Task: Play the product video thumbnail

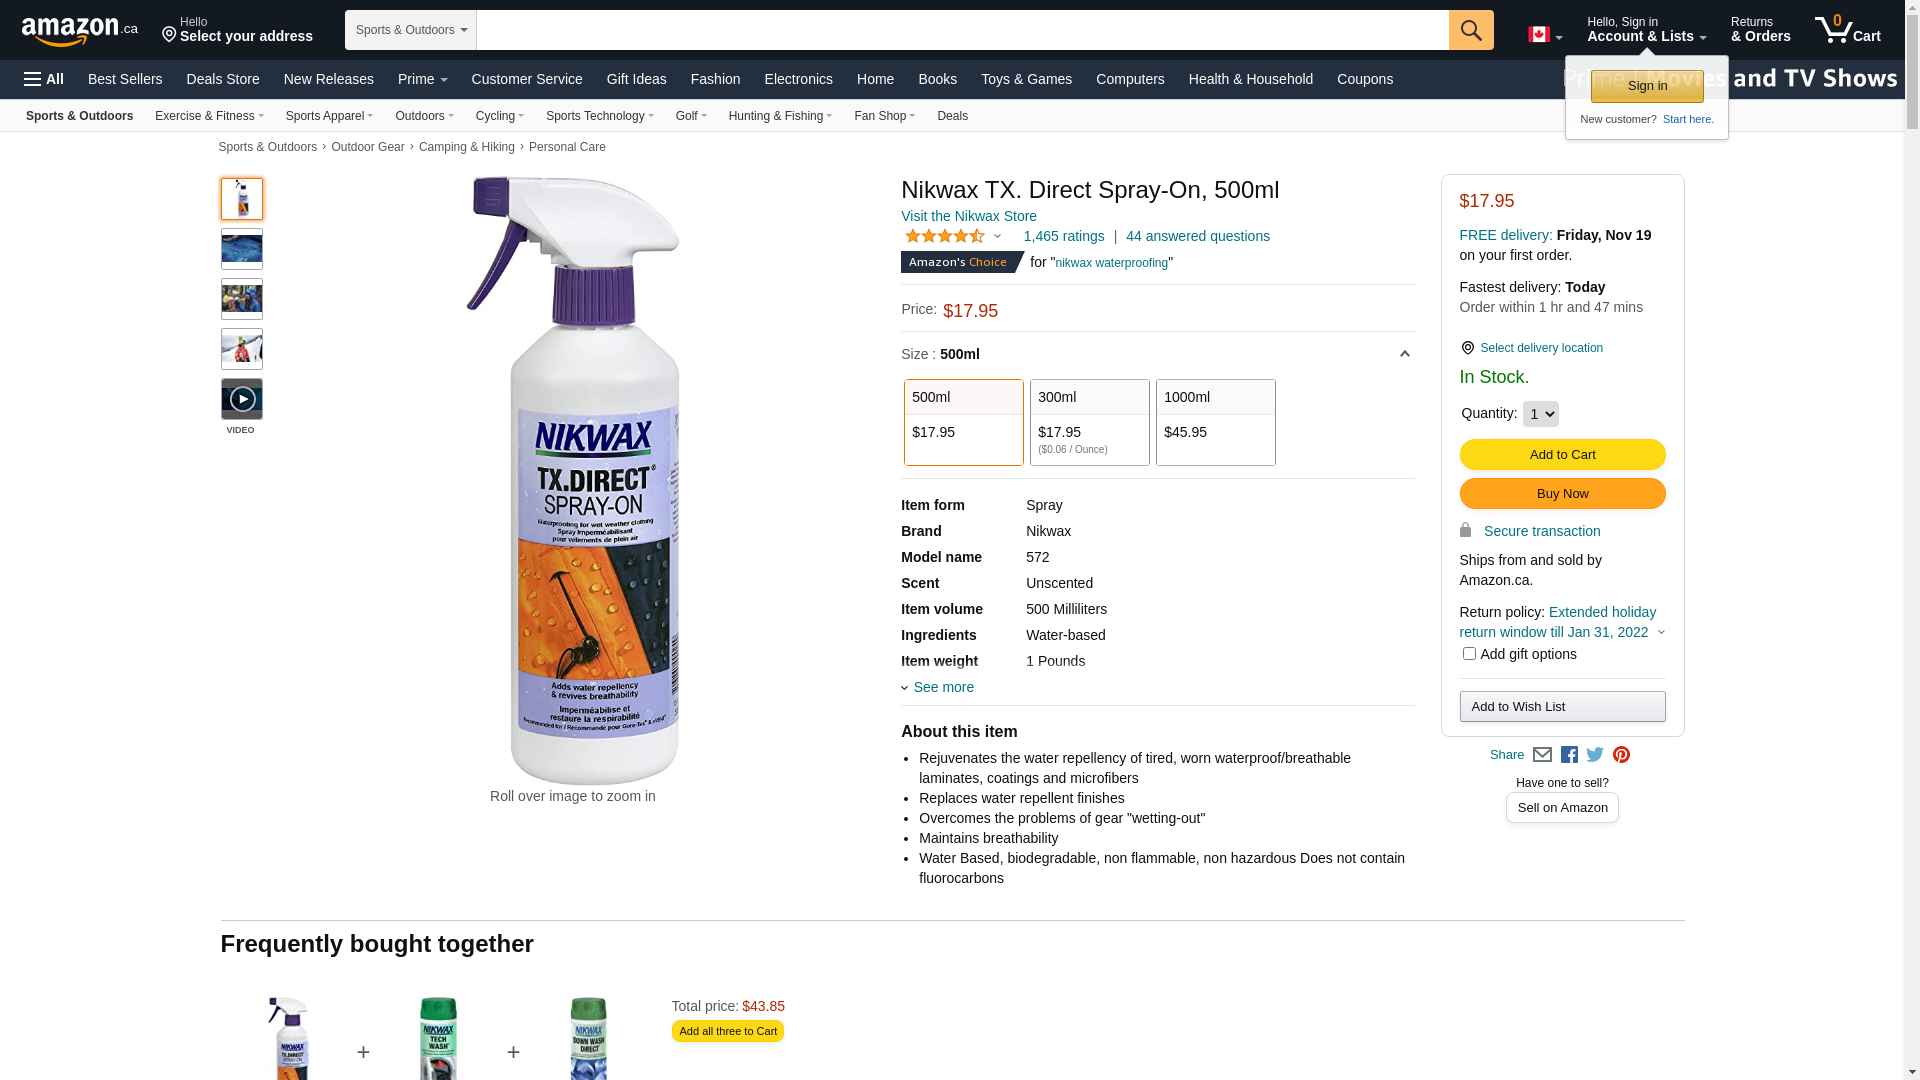Action: [x=242, y=399]
